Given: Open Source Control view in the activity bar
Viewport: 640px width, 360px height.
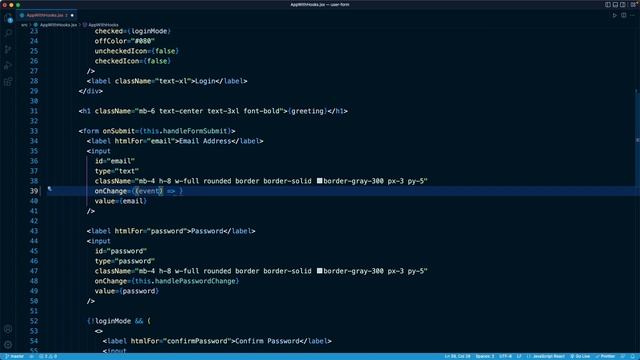Looking at the screenshot, I should tap(8, 49).
